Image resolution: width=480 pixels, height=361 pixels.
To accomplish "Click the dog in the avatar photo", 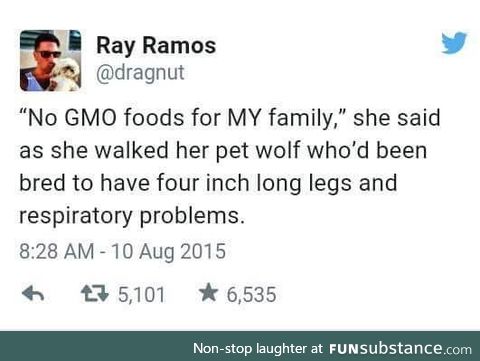I will [x=68, y=73].
